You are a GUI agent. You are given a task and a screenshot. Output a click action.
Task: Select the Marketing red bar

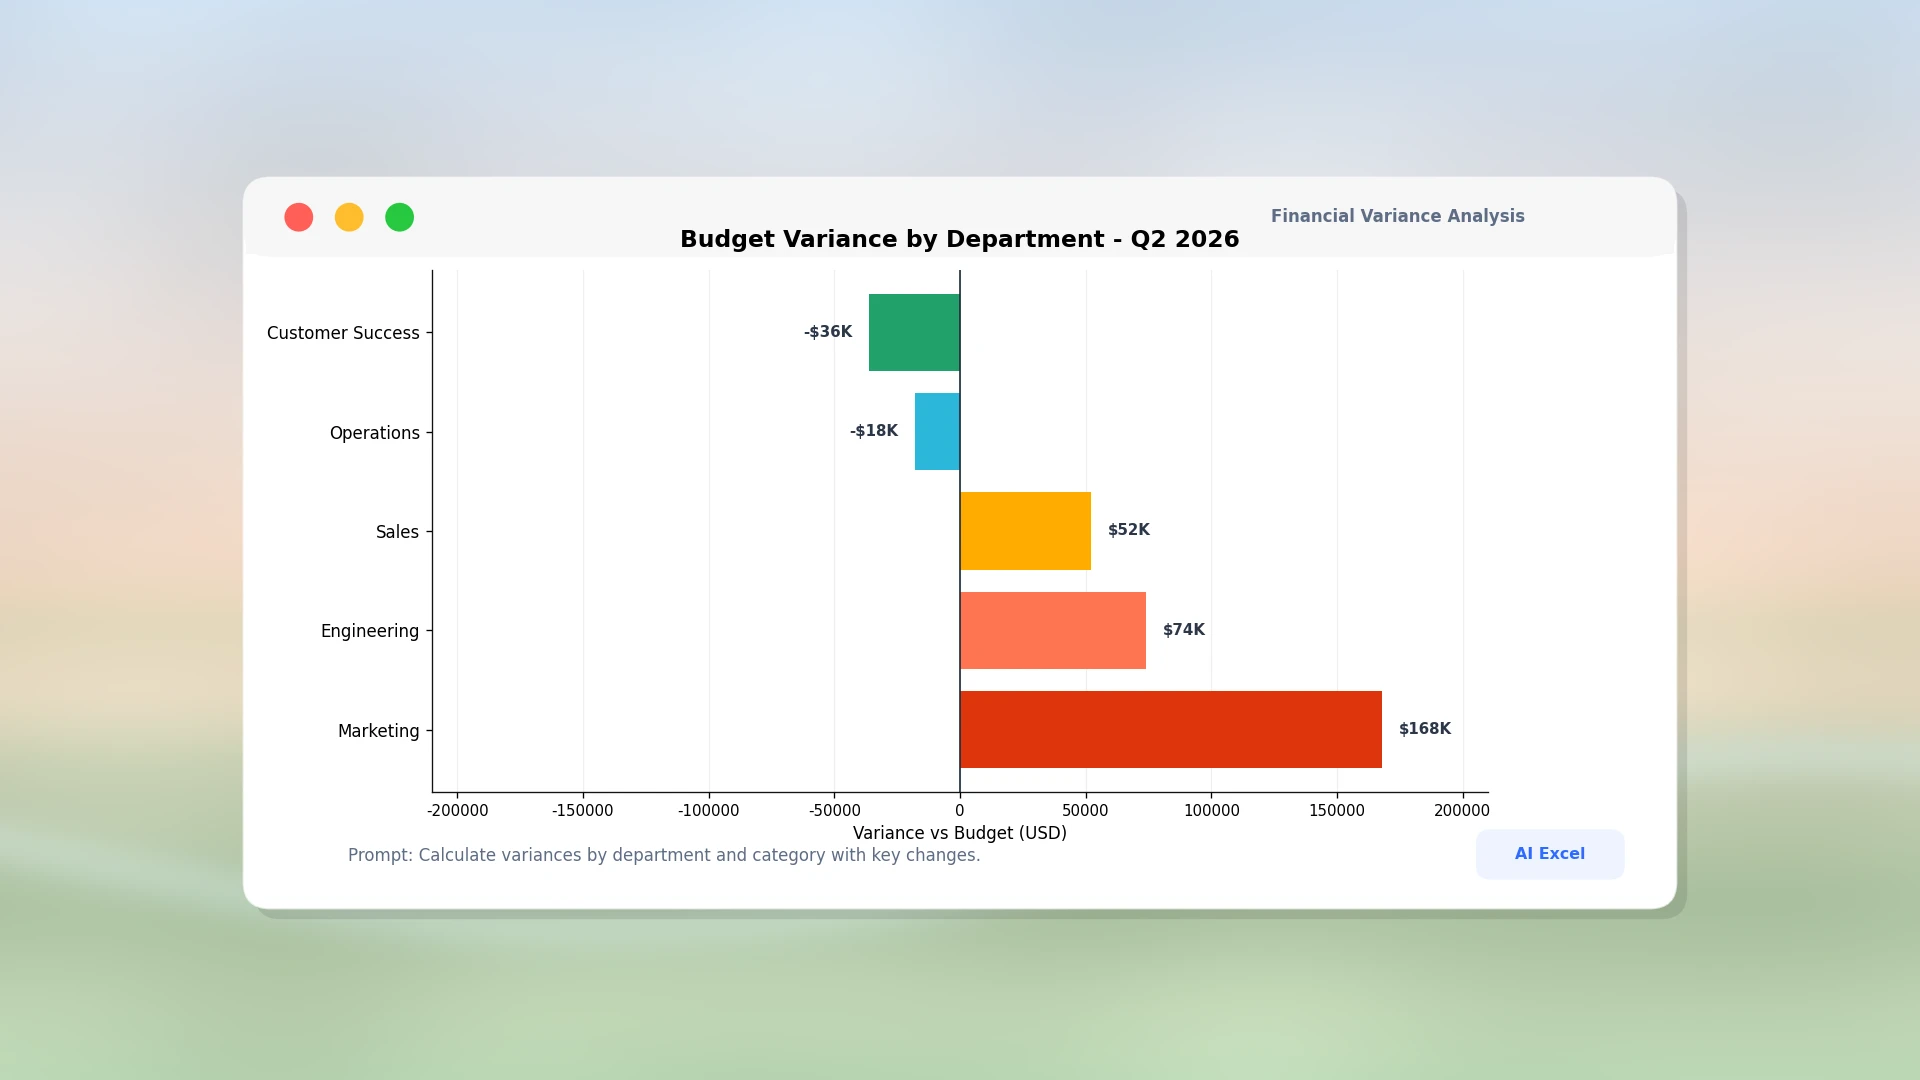coord(1170,730)
